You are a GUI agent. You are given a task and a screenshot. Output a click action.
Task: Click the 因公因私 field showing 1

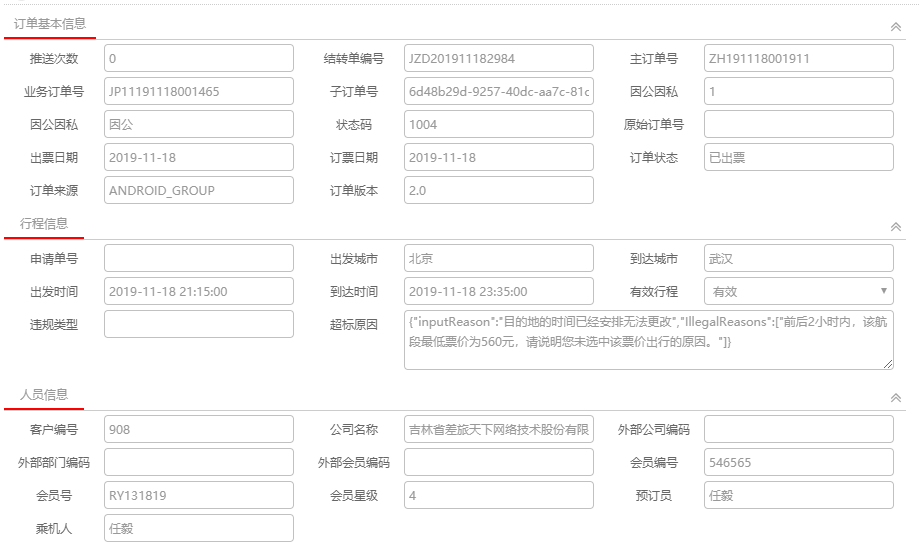(799, 91)
